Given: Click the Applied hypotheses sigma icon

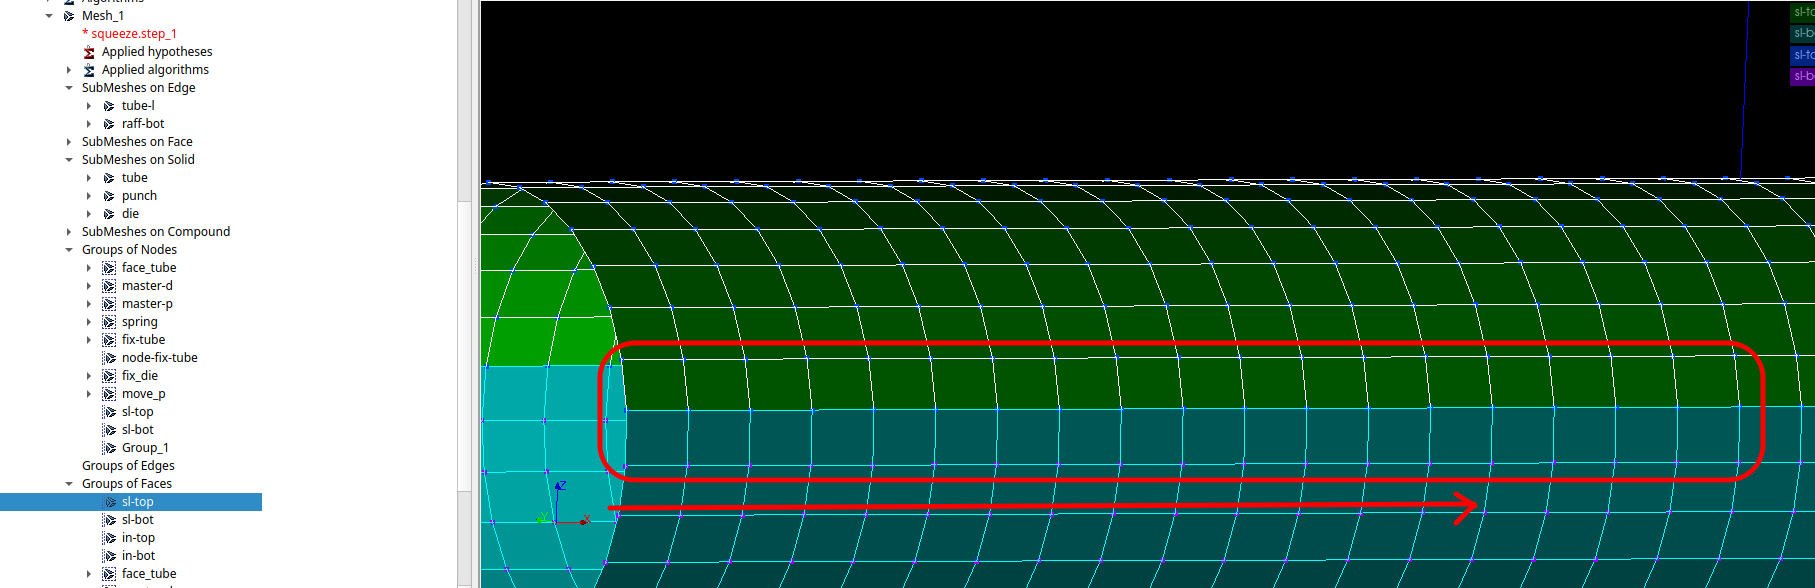Looking at the screenshot, I should tap(89, 52).
